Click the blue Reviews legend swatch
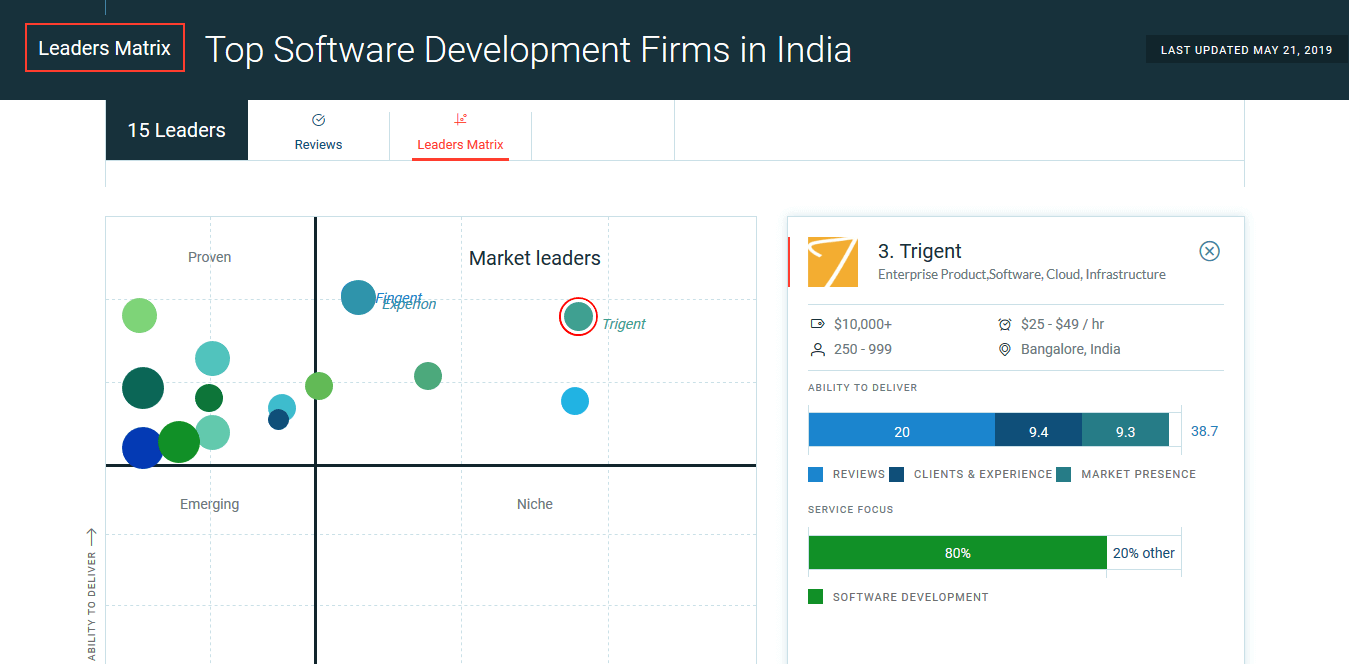 click(816, 474)
